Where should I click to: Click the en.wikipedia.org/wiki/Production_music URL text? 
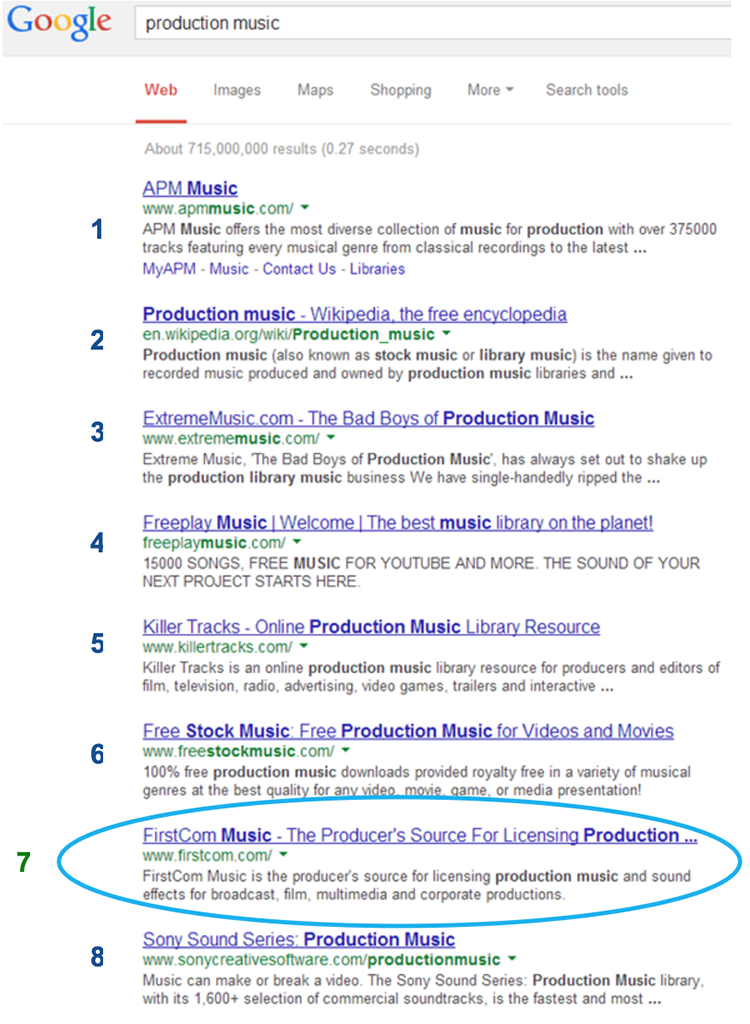[x=289, y=334]
